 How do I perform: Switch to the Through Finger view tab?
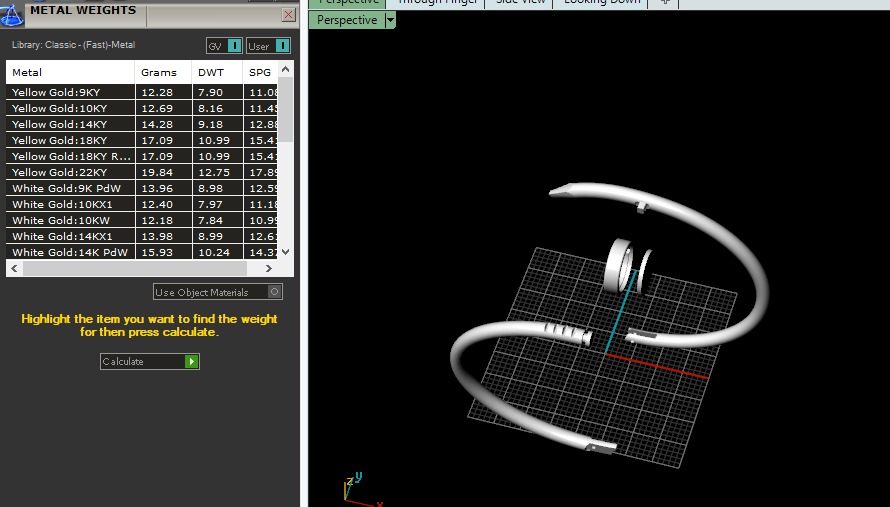(x=435, y=3)
